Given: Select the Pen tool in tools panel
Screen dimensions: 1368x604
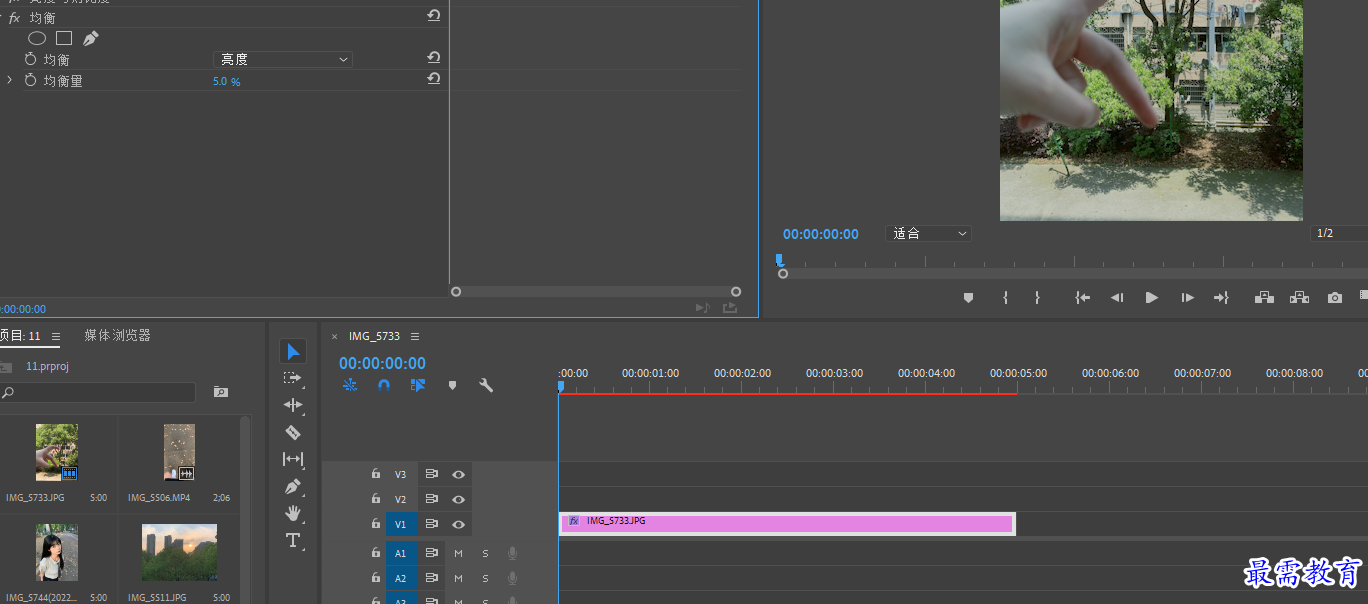Looking at the screenshot, I should [293, 486].
